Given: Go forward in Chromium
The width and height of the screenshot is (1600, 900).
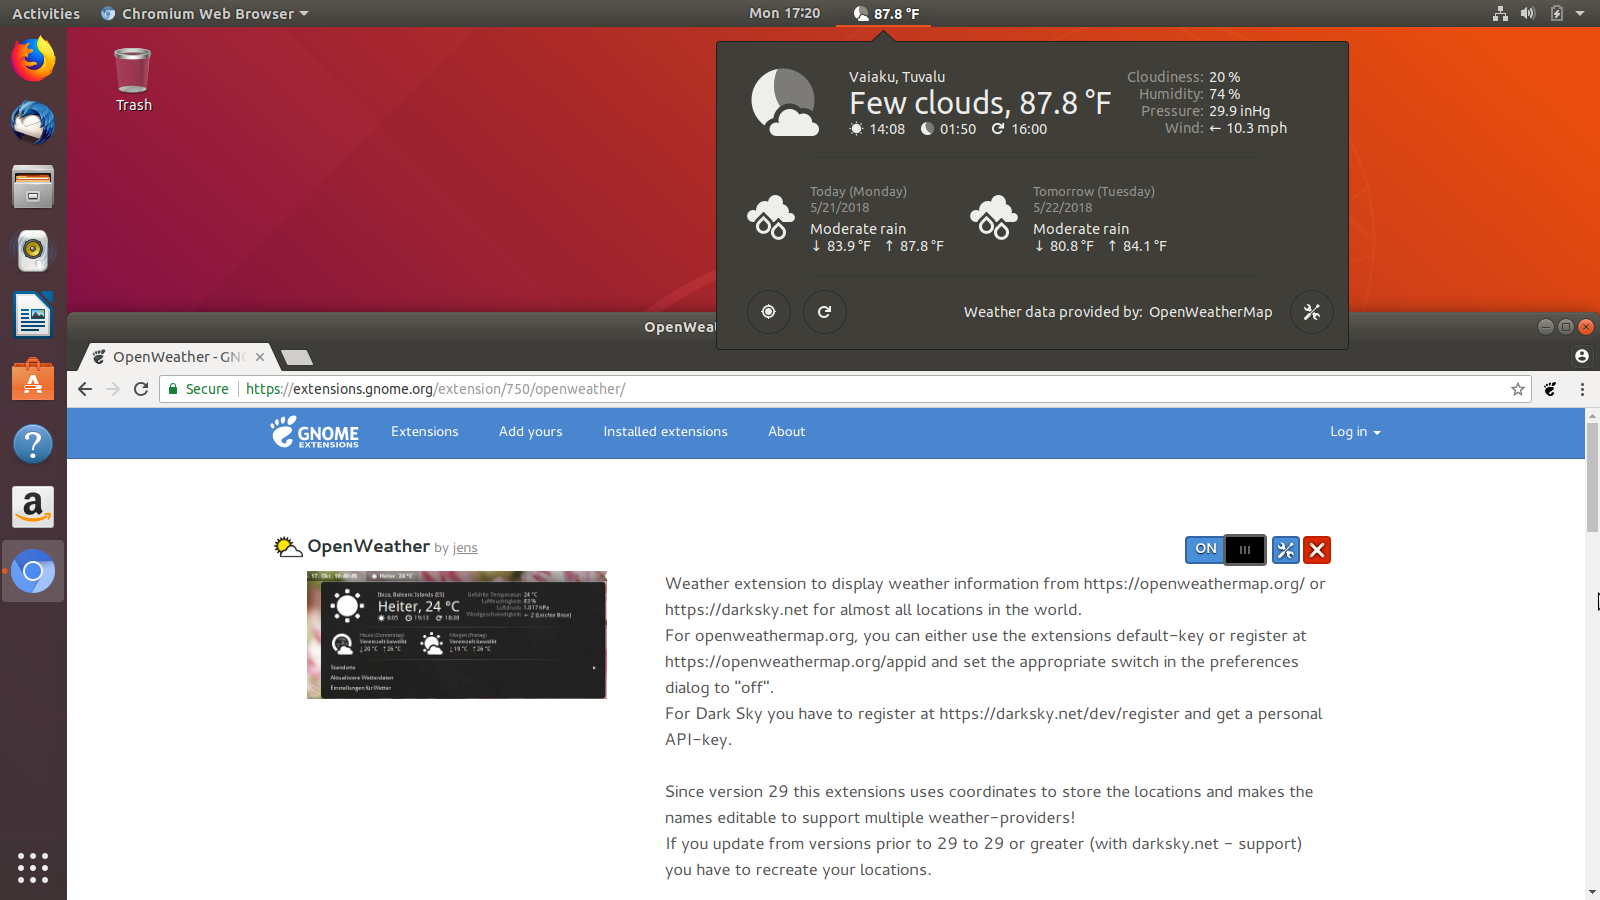Looking at the screenshot, I should 113,389.
